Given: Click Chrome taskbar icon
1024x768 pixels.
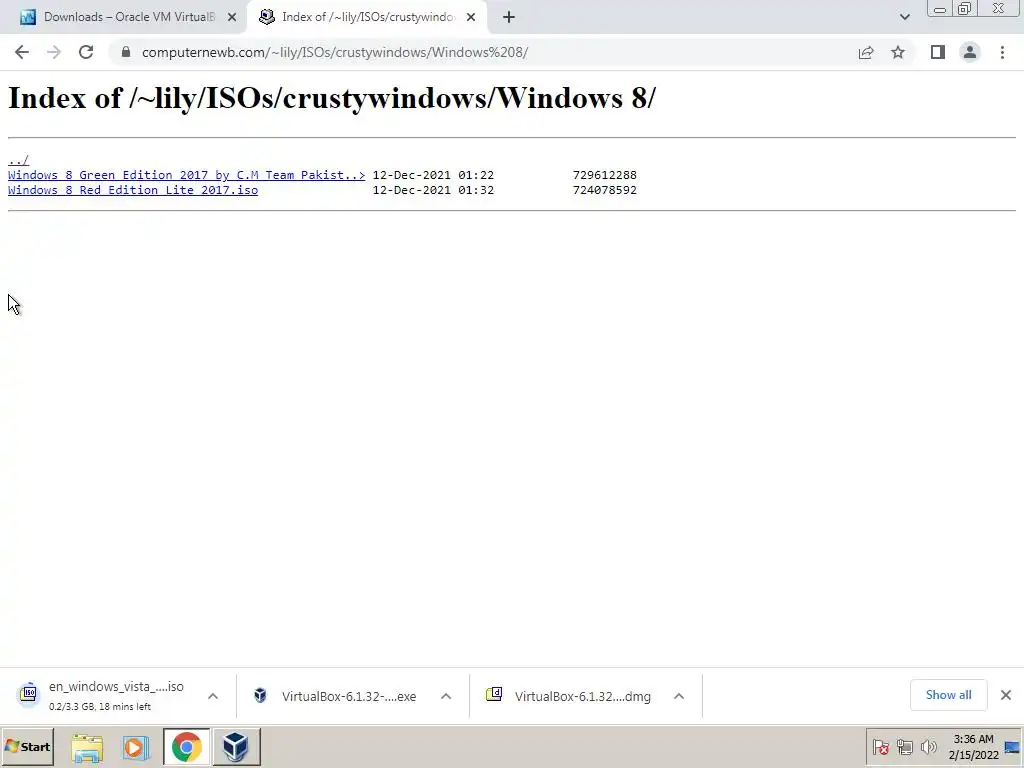Looking at the screenshot, I should [x=187, y=747].
